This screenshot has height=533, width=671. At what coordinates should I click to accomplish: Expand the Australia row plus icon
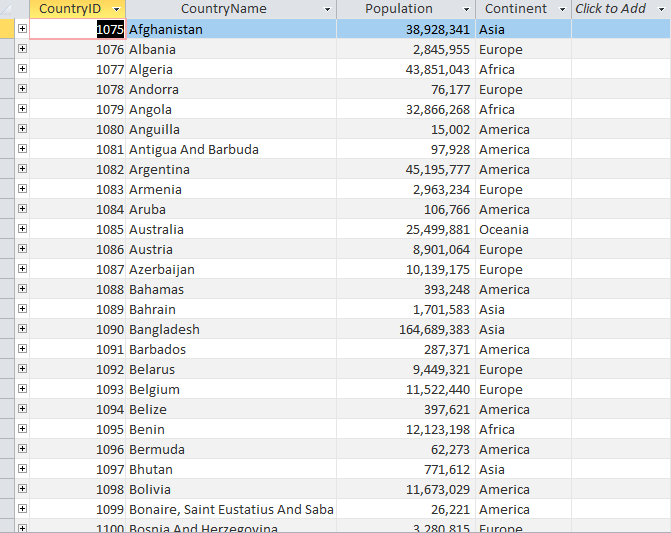click(x=22, y=229)
